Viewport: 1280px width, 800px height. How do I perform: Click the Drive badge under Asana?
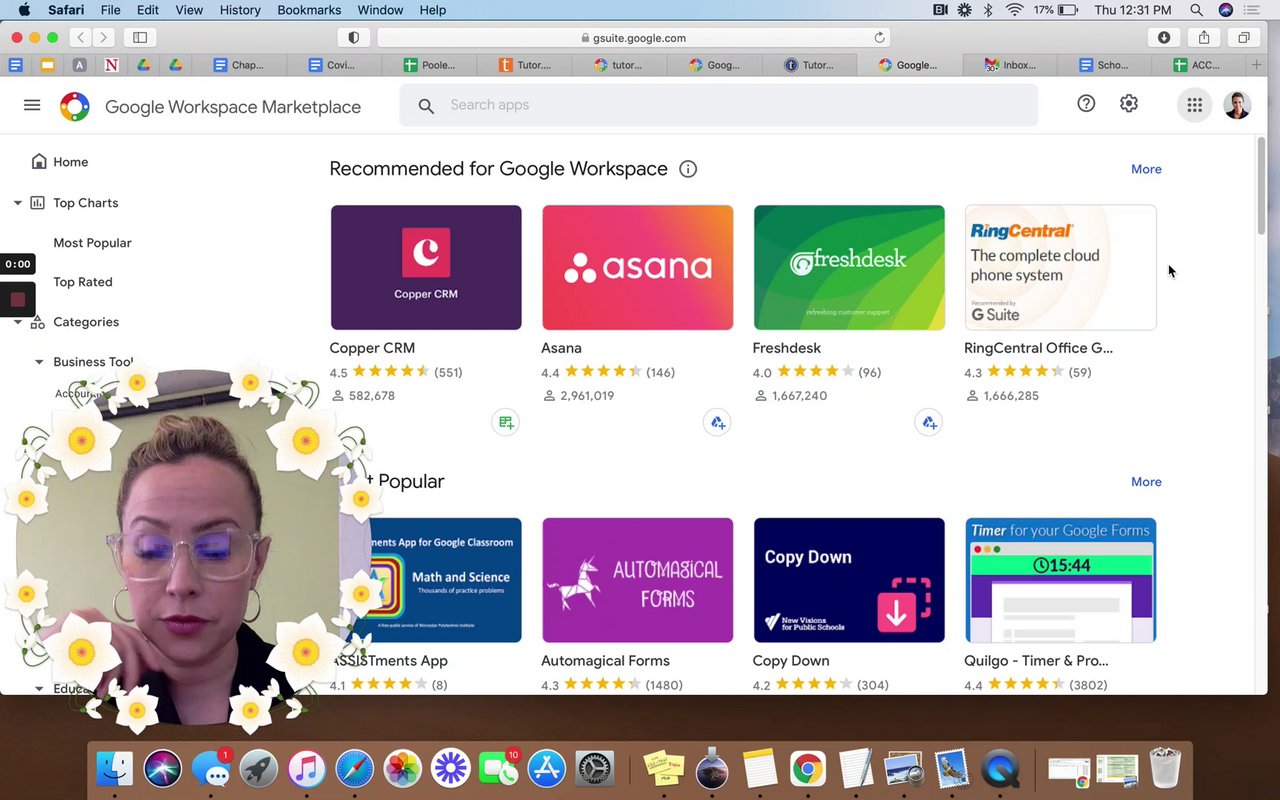[x=718, y=423]
